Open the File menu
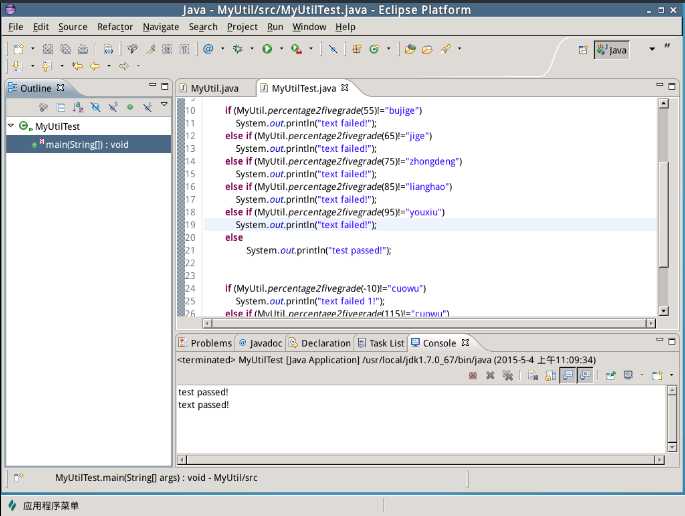685x516 pixels. point(16,27)
